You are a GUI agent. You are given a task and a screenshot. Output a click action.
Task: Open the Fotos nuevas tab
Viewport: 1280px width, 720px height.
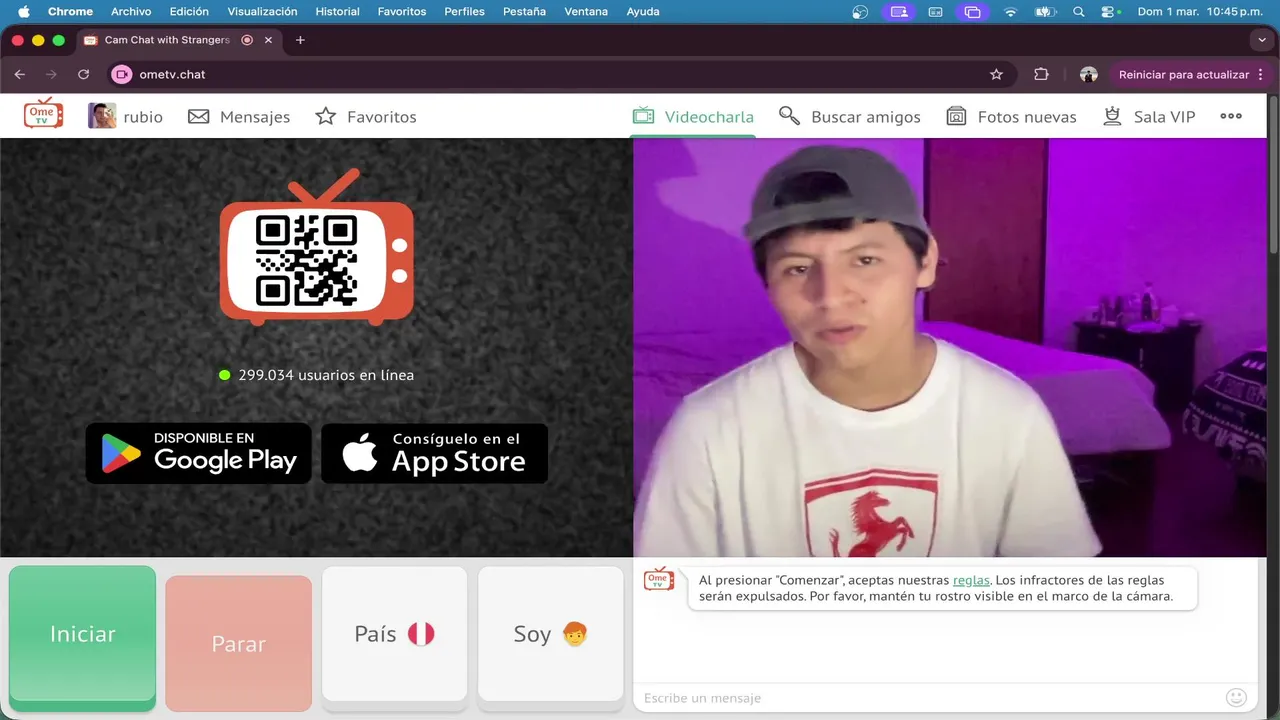(x=1011, y=117)
